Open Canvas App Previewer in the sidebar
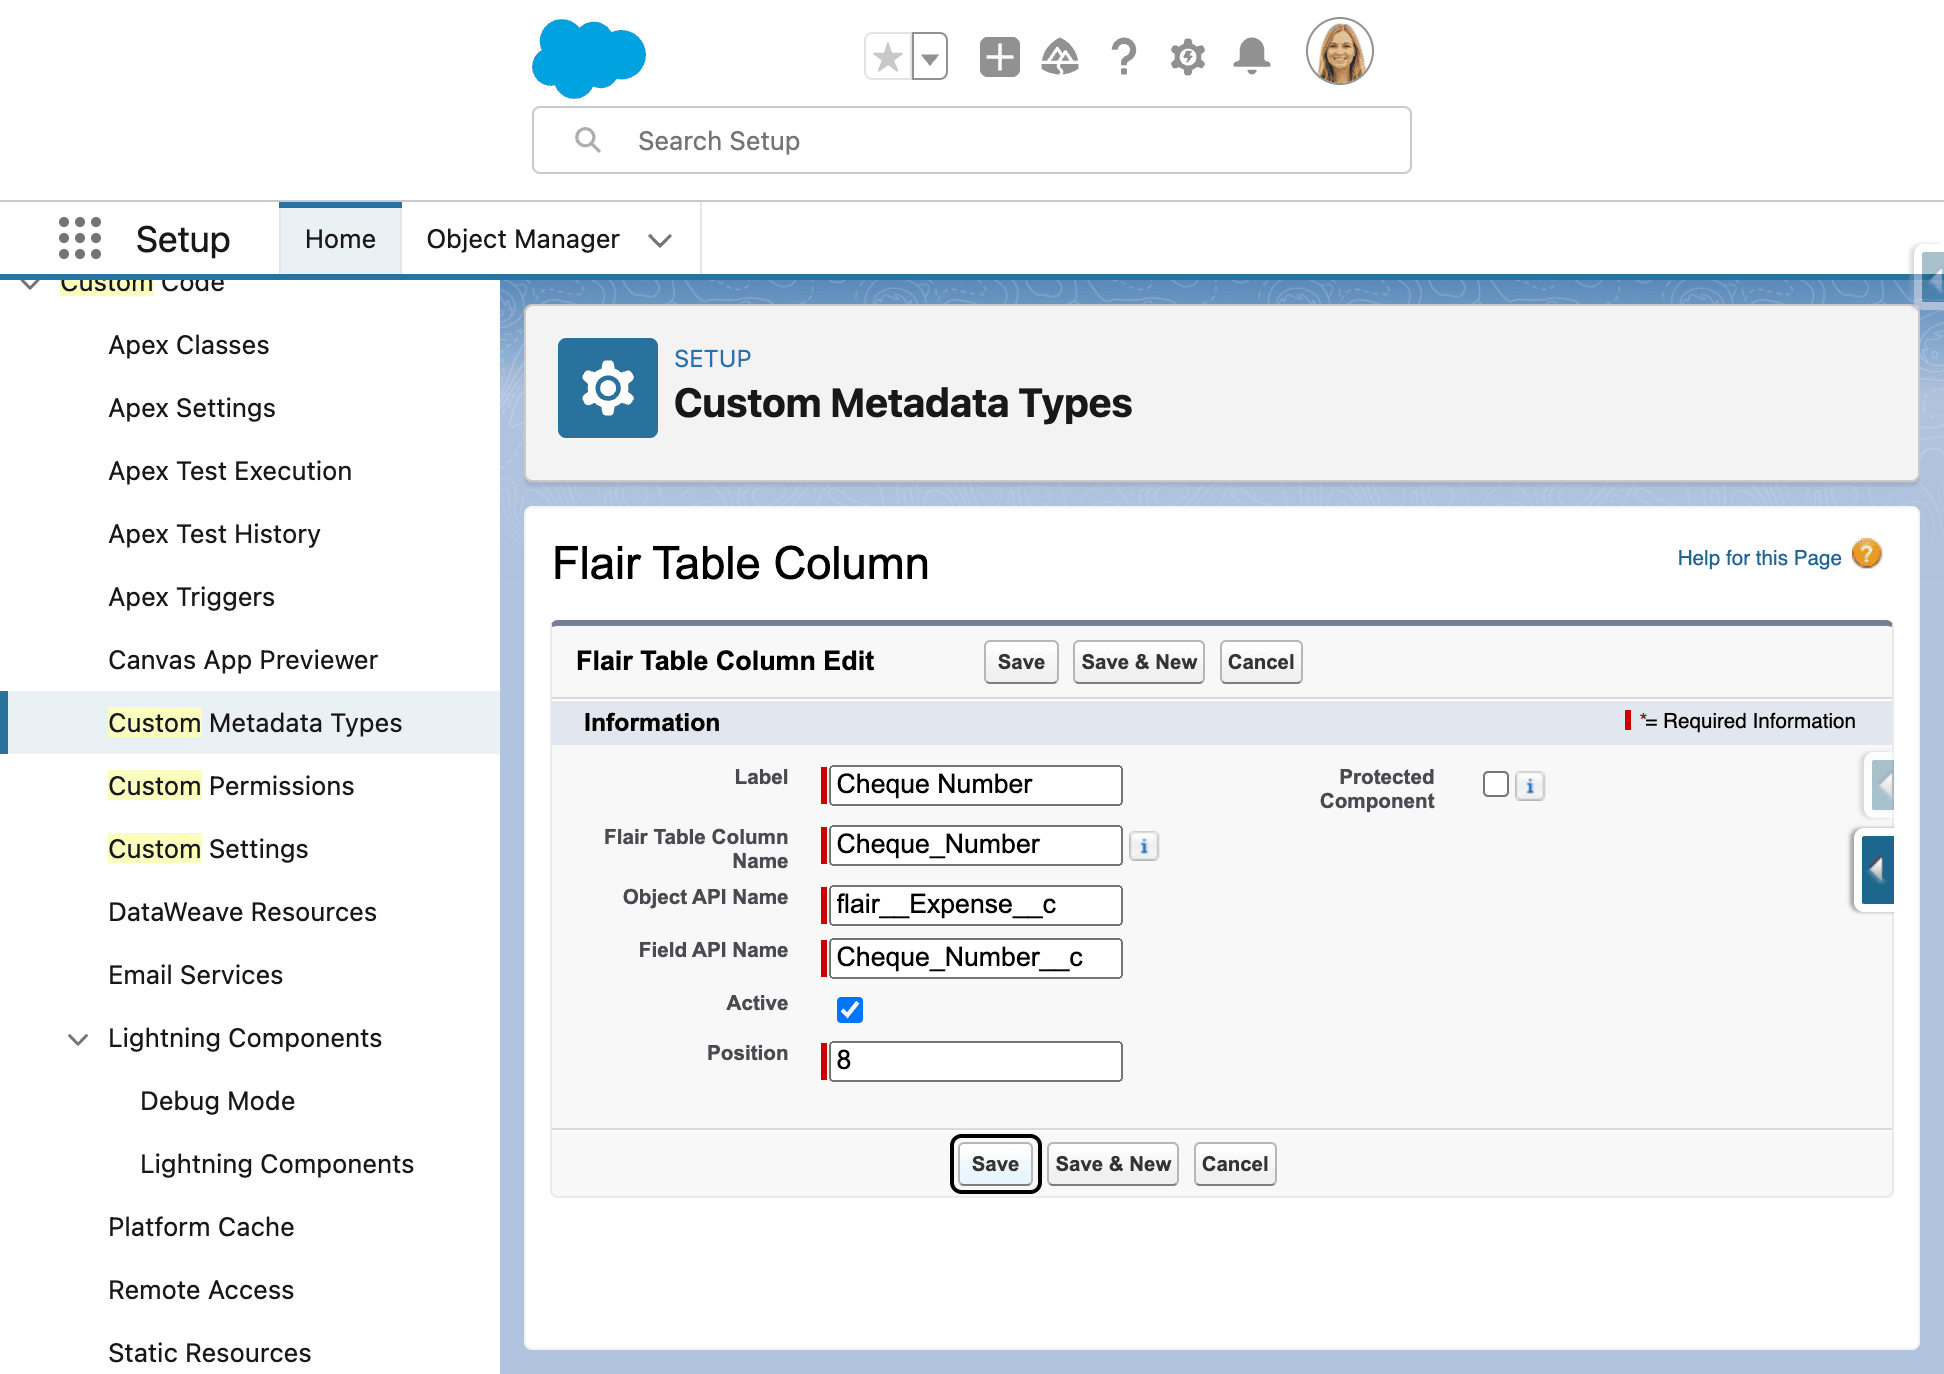1944x1374 pixels. pos(243,660)
